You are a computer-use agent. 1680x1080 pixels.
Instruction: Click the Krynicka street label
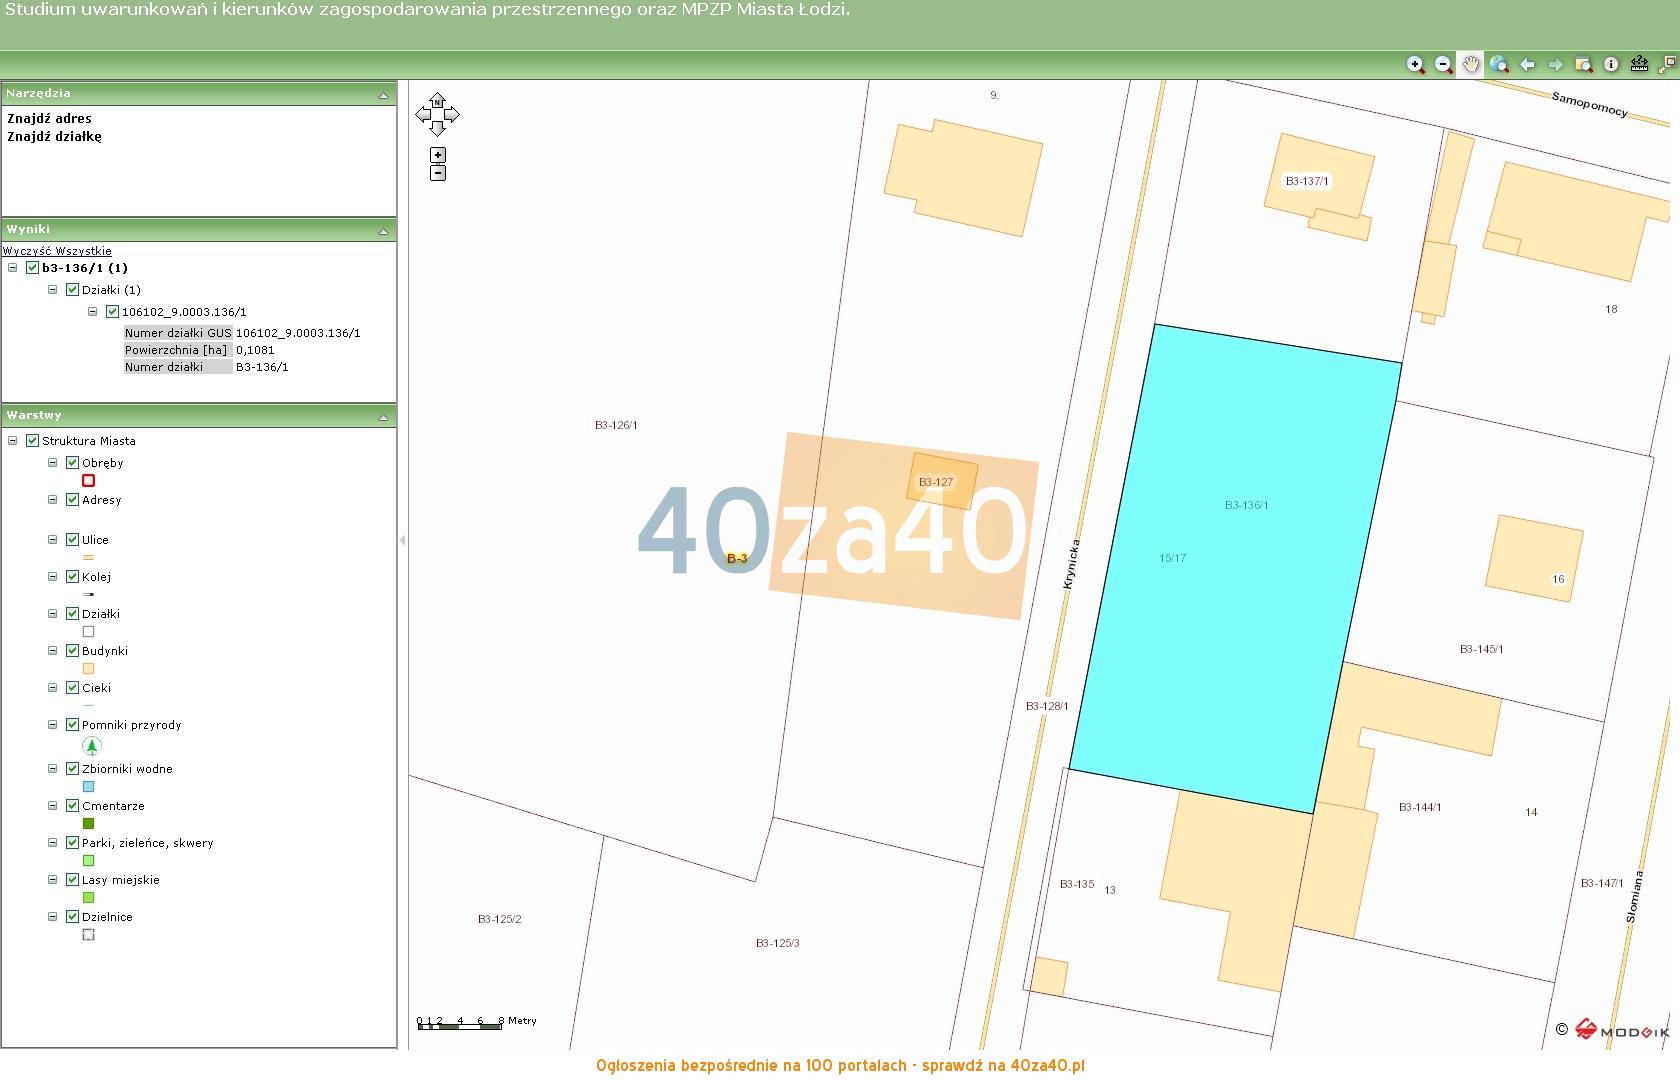pos(1071,565)
